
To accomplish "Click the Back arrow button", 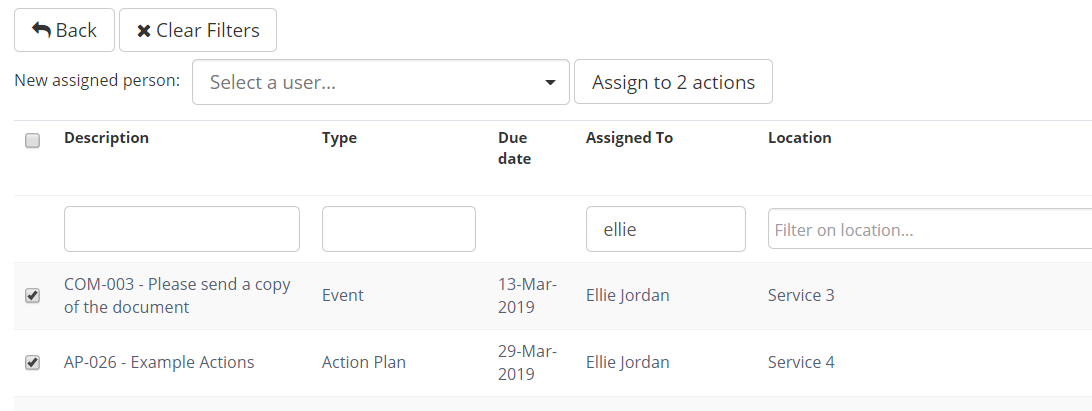I will click(x=64, y=30).
